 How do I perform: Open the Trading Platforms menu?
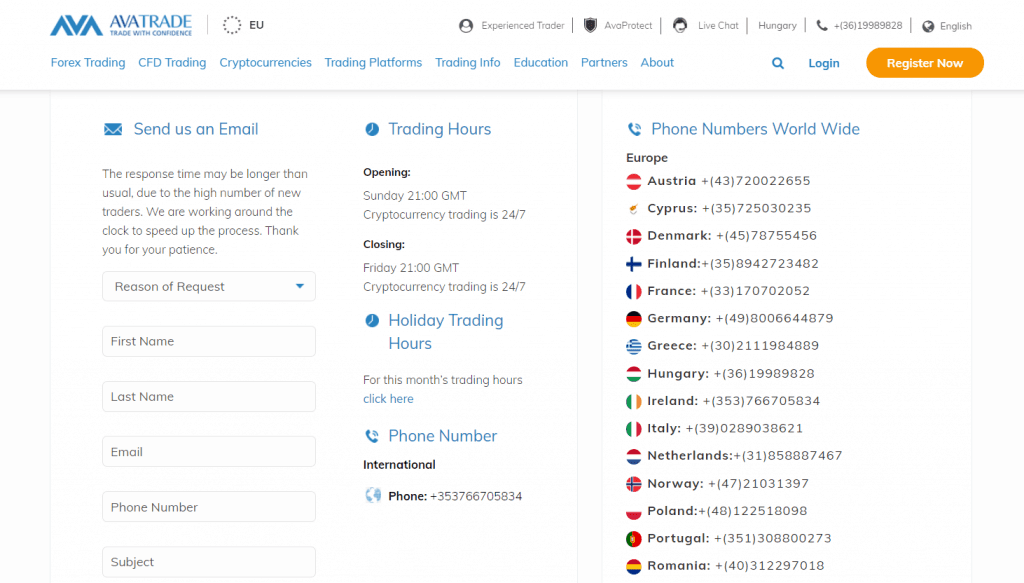(373, 63)
